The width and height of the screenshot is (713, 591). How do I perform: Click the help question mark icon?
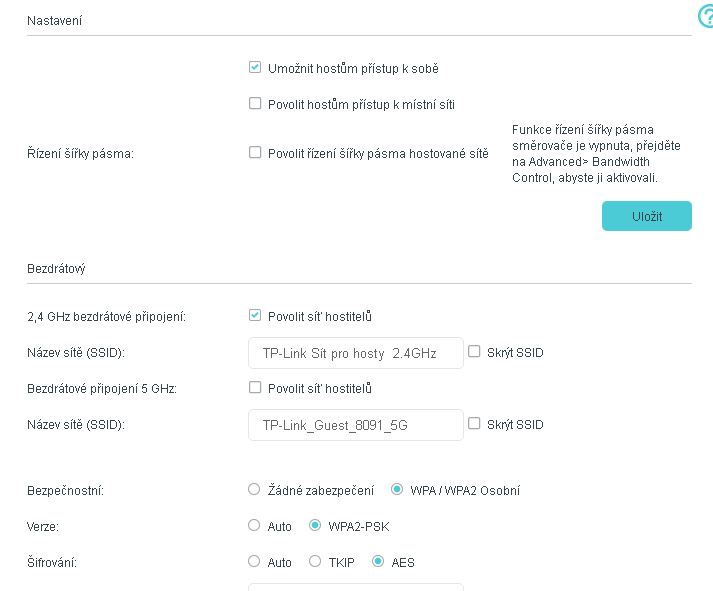tap(702, 17)
